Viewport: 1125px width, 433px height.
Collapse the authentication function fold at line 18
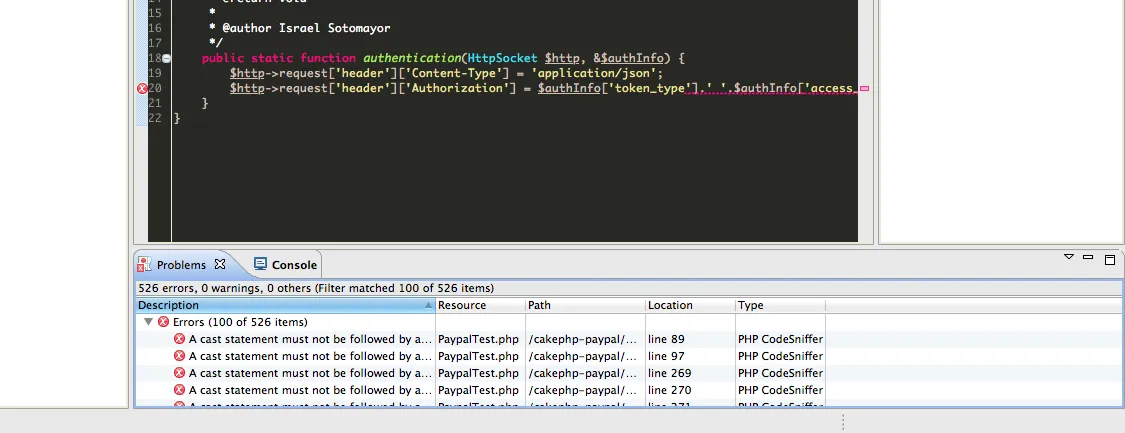point(166,59)
